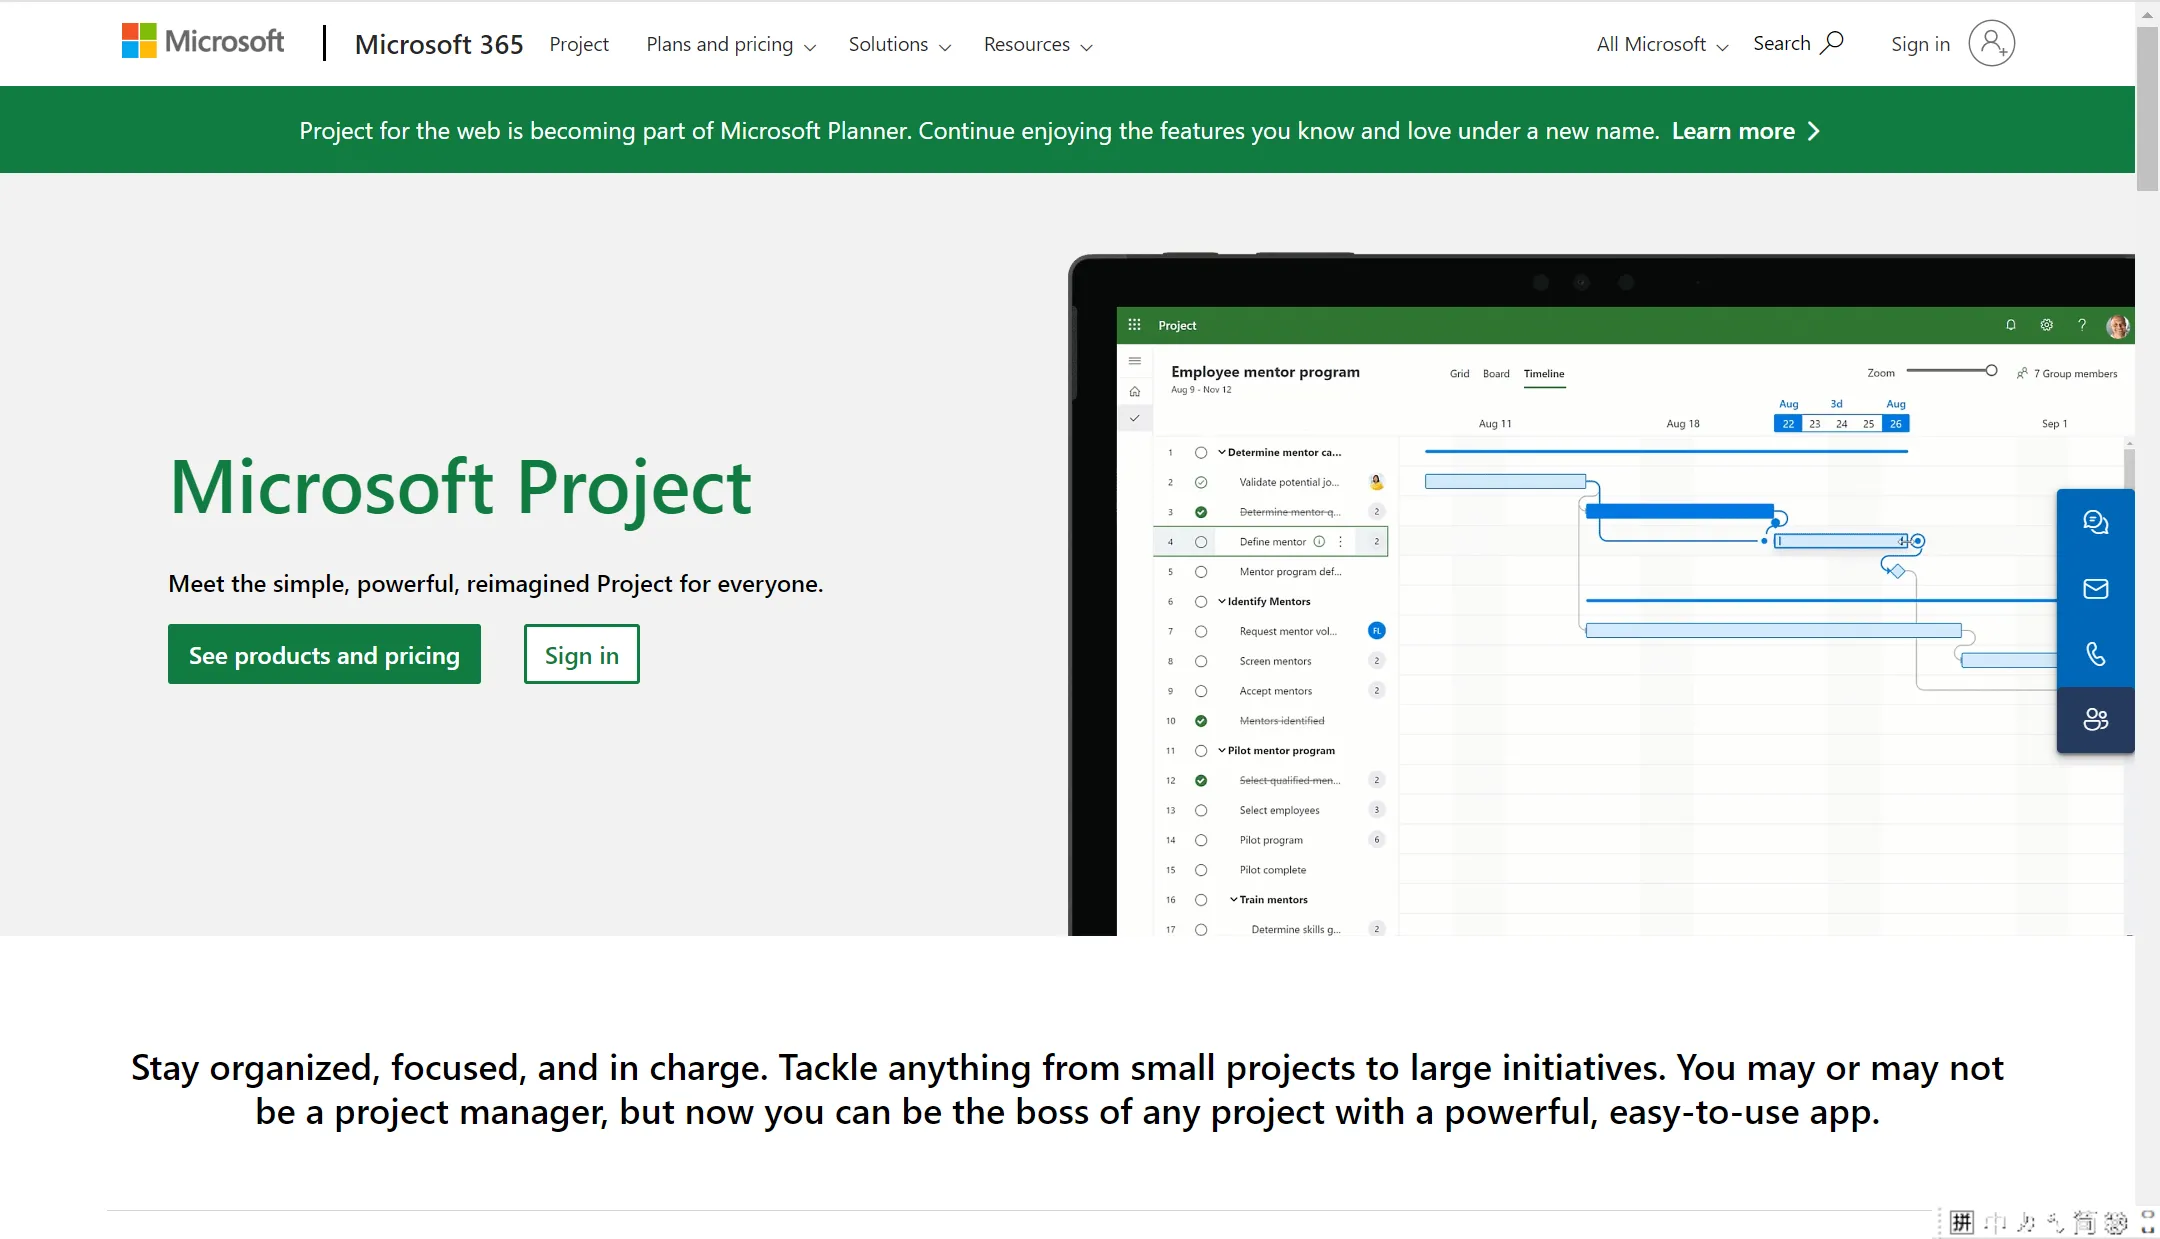Click the email notification sidebar icon
2160x1239 pixels.
point(2095,588)
